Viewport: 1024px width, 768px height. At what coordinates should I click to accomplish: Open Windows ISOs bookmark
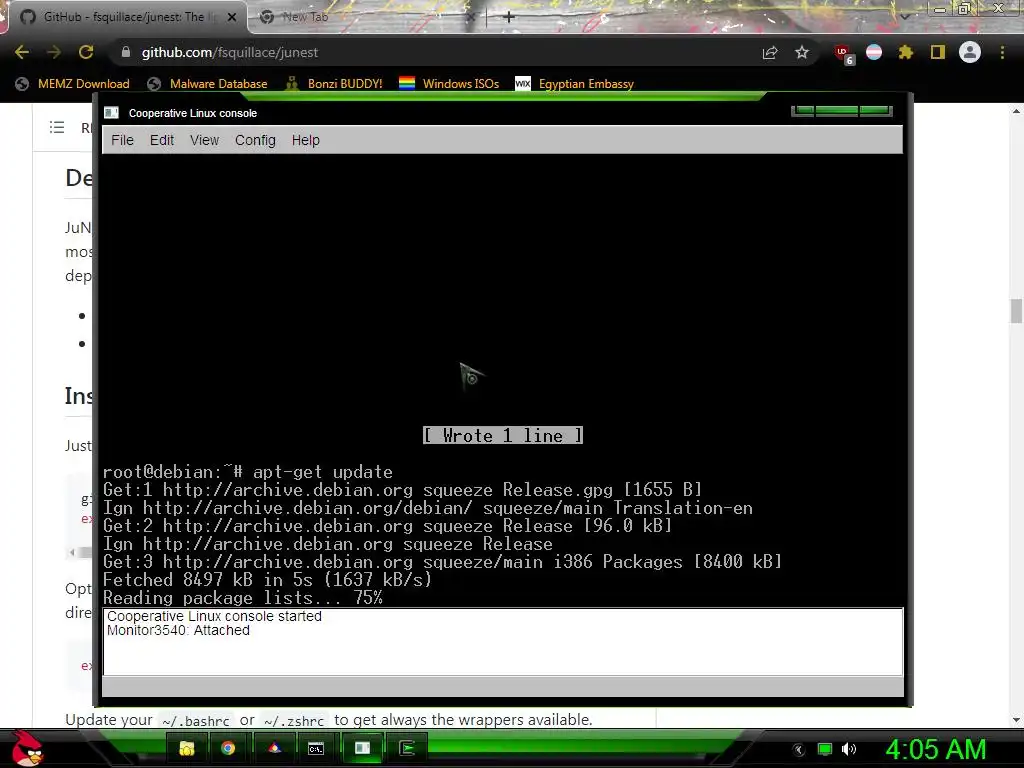tap(449, 84)
